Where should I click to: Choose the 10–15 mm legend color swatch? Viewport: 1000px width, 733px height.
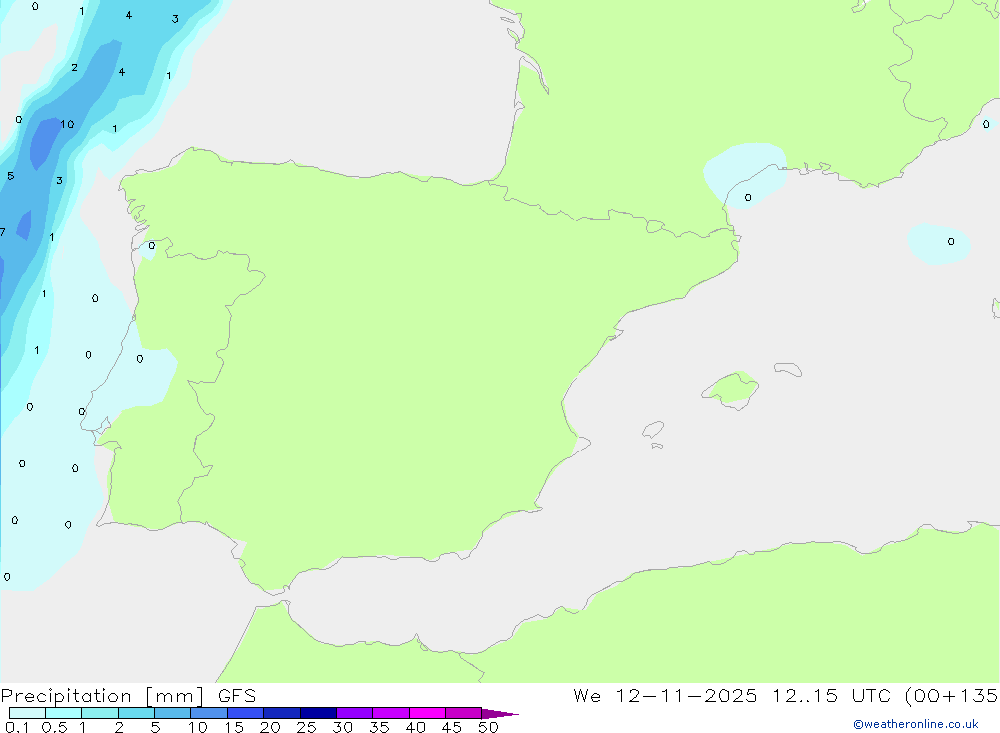pyautogui.click(x=209, y=713)
